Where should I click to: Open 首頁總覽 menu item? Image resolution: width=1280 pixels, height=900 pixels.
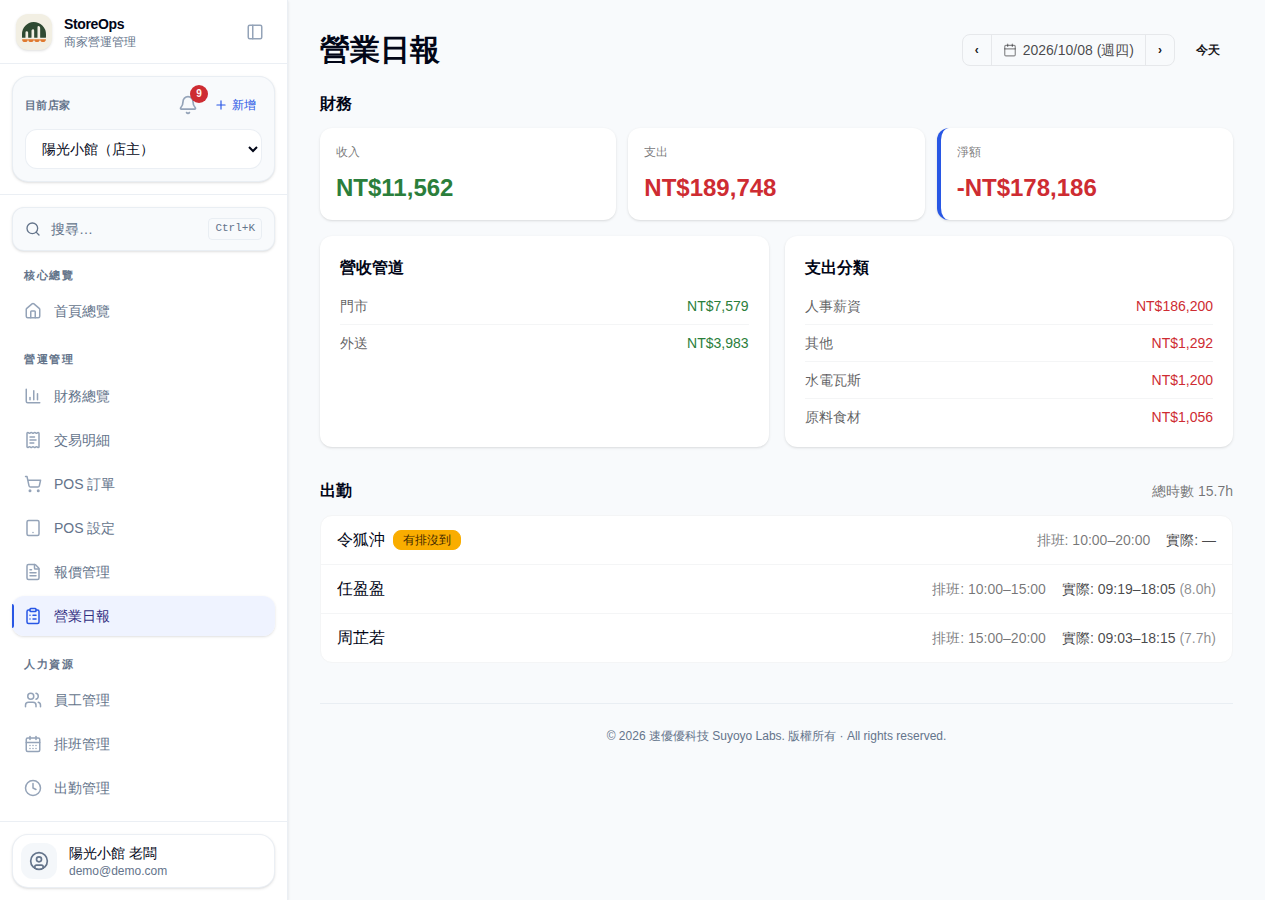[143, 311]
